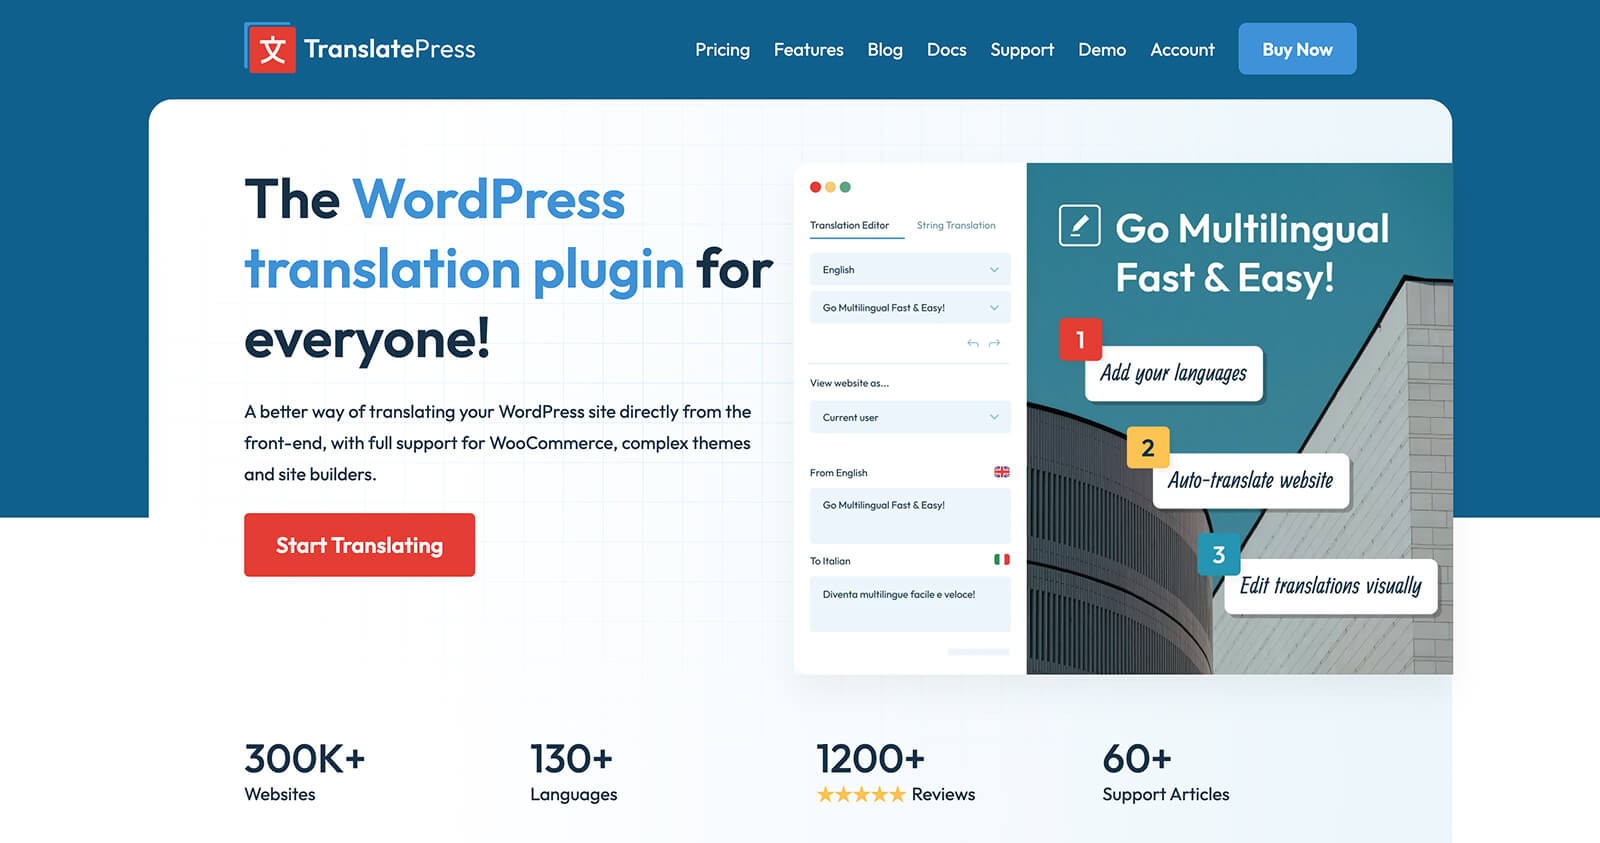
Task: Click the undo arrow icon
Action: [x=973, y=343]
